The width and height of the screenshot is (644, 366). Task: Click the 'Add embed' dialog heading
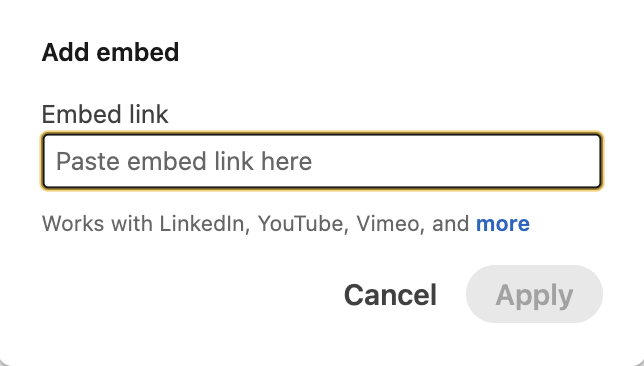(x=110, y=52)
